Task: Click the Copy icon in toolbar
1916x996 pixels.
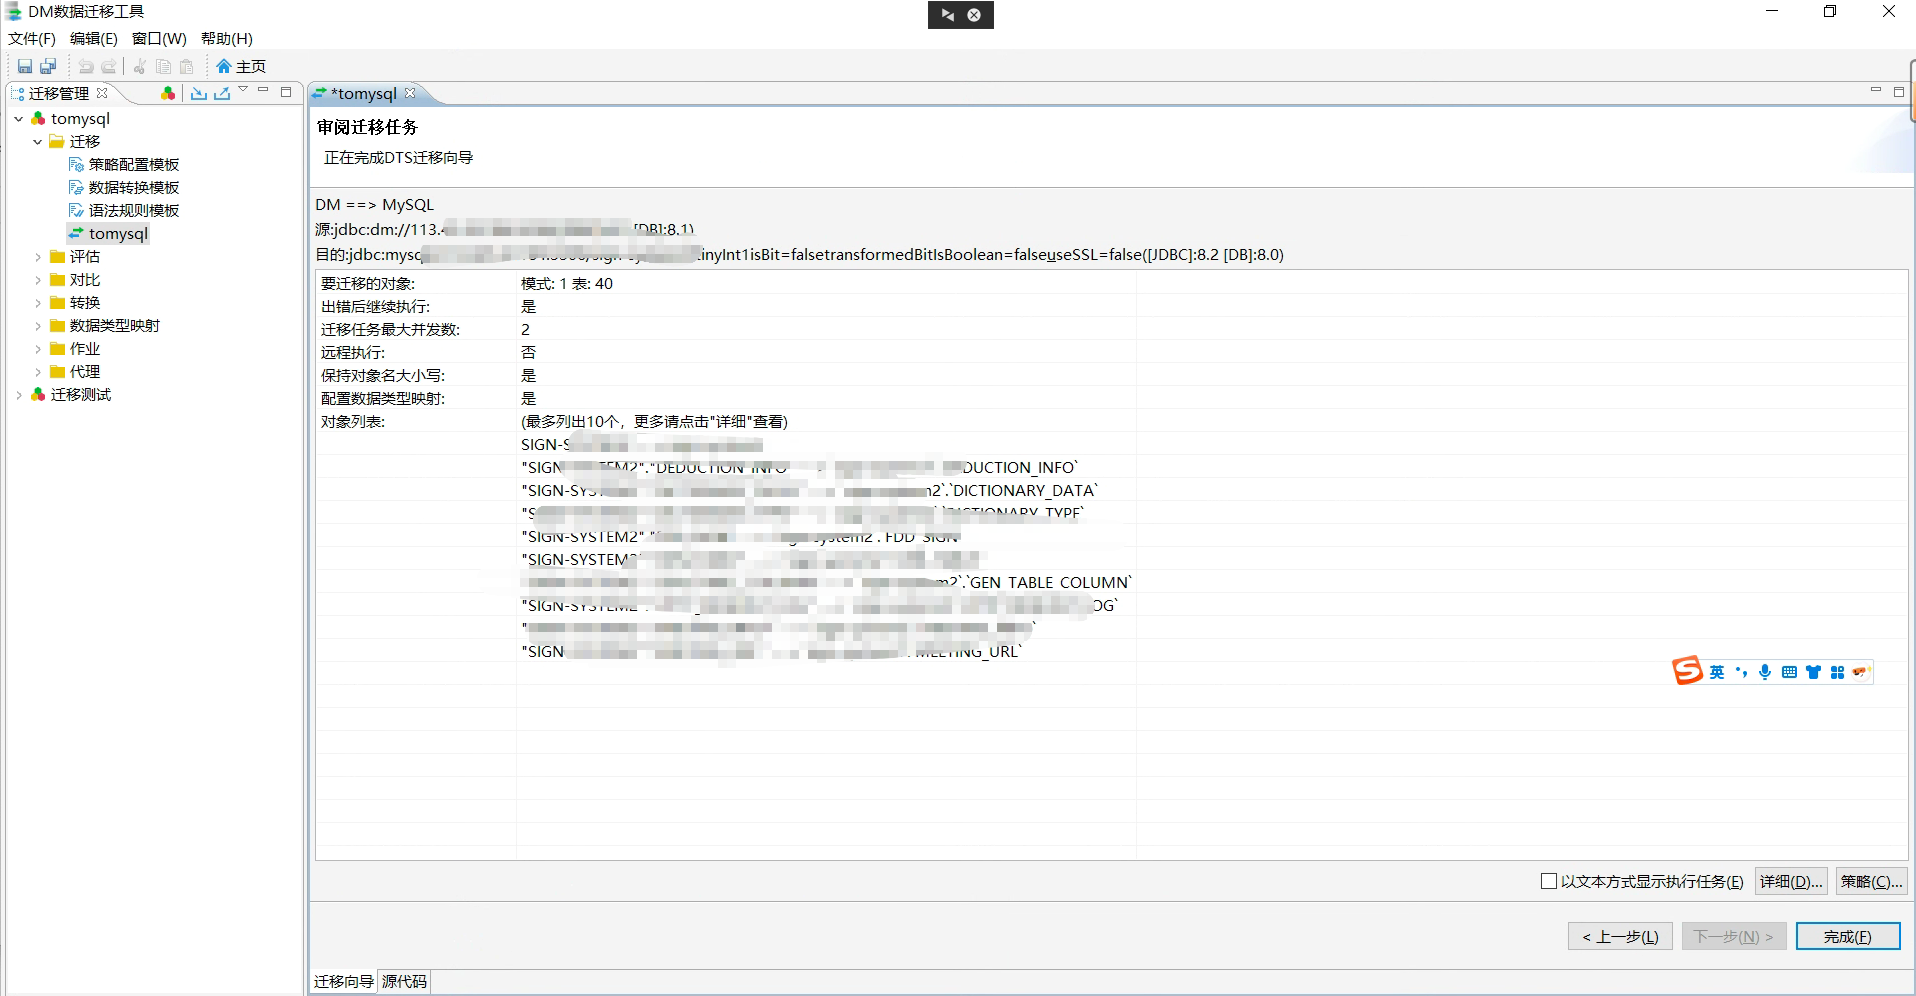Action: point(163,66)
